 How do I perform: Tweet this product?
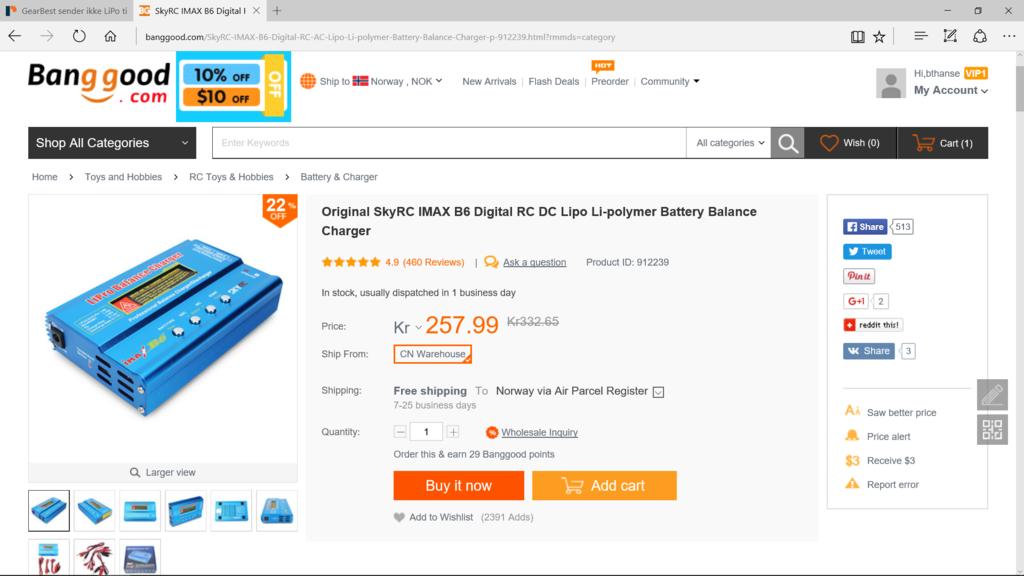coord(867,251)
